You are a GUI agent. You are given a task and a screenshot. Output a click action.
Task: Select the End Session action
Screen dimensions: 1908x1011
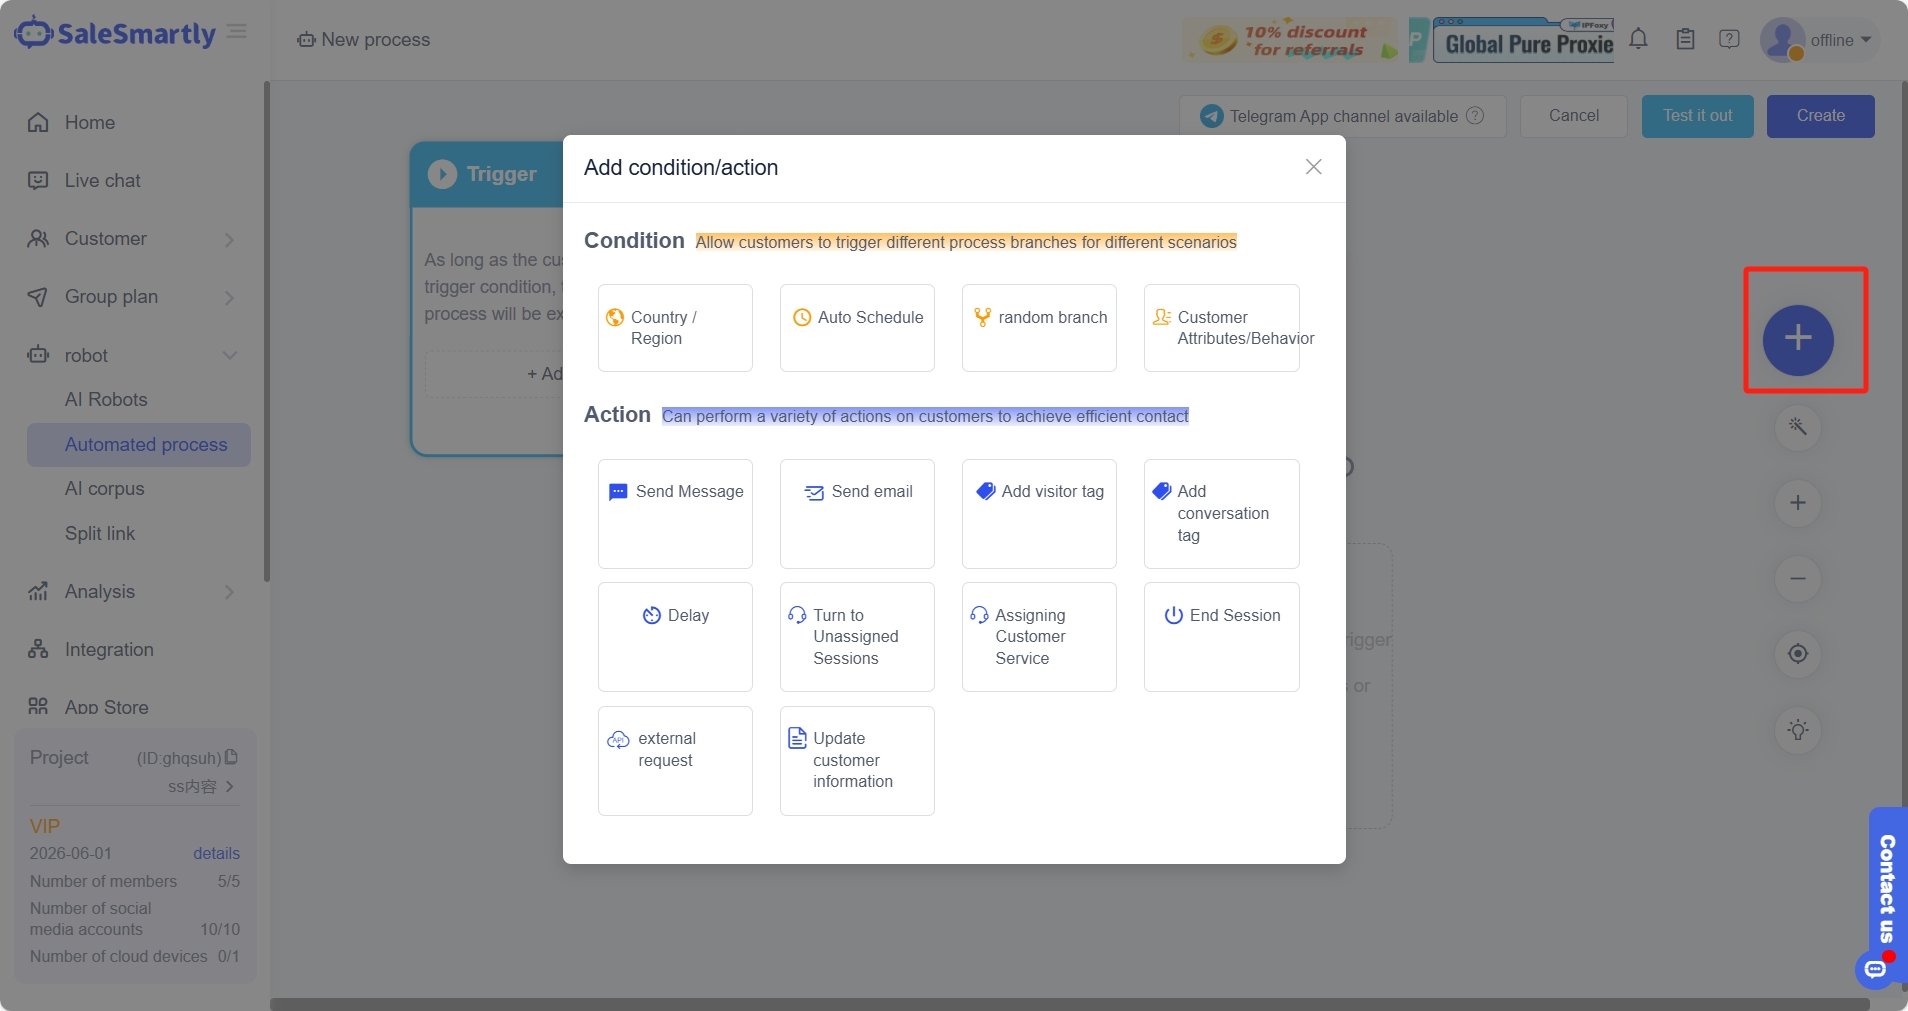point(1220,636)
